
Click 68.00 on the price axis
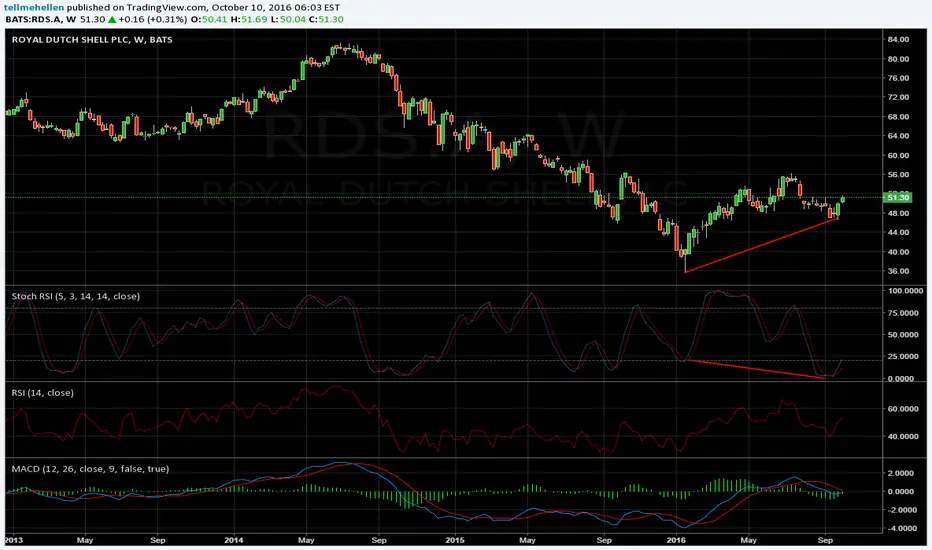(898, 117)
